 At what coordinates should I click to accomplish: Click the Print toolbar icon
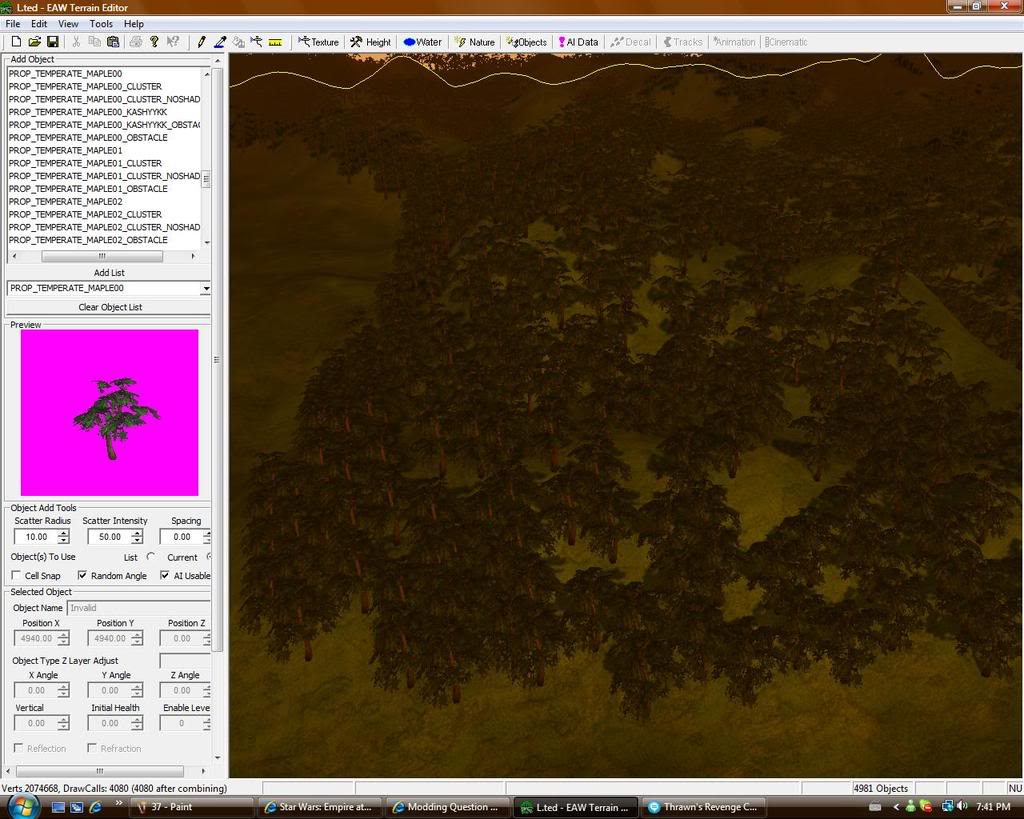click(x=136, y=42)
